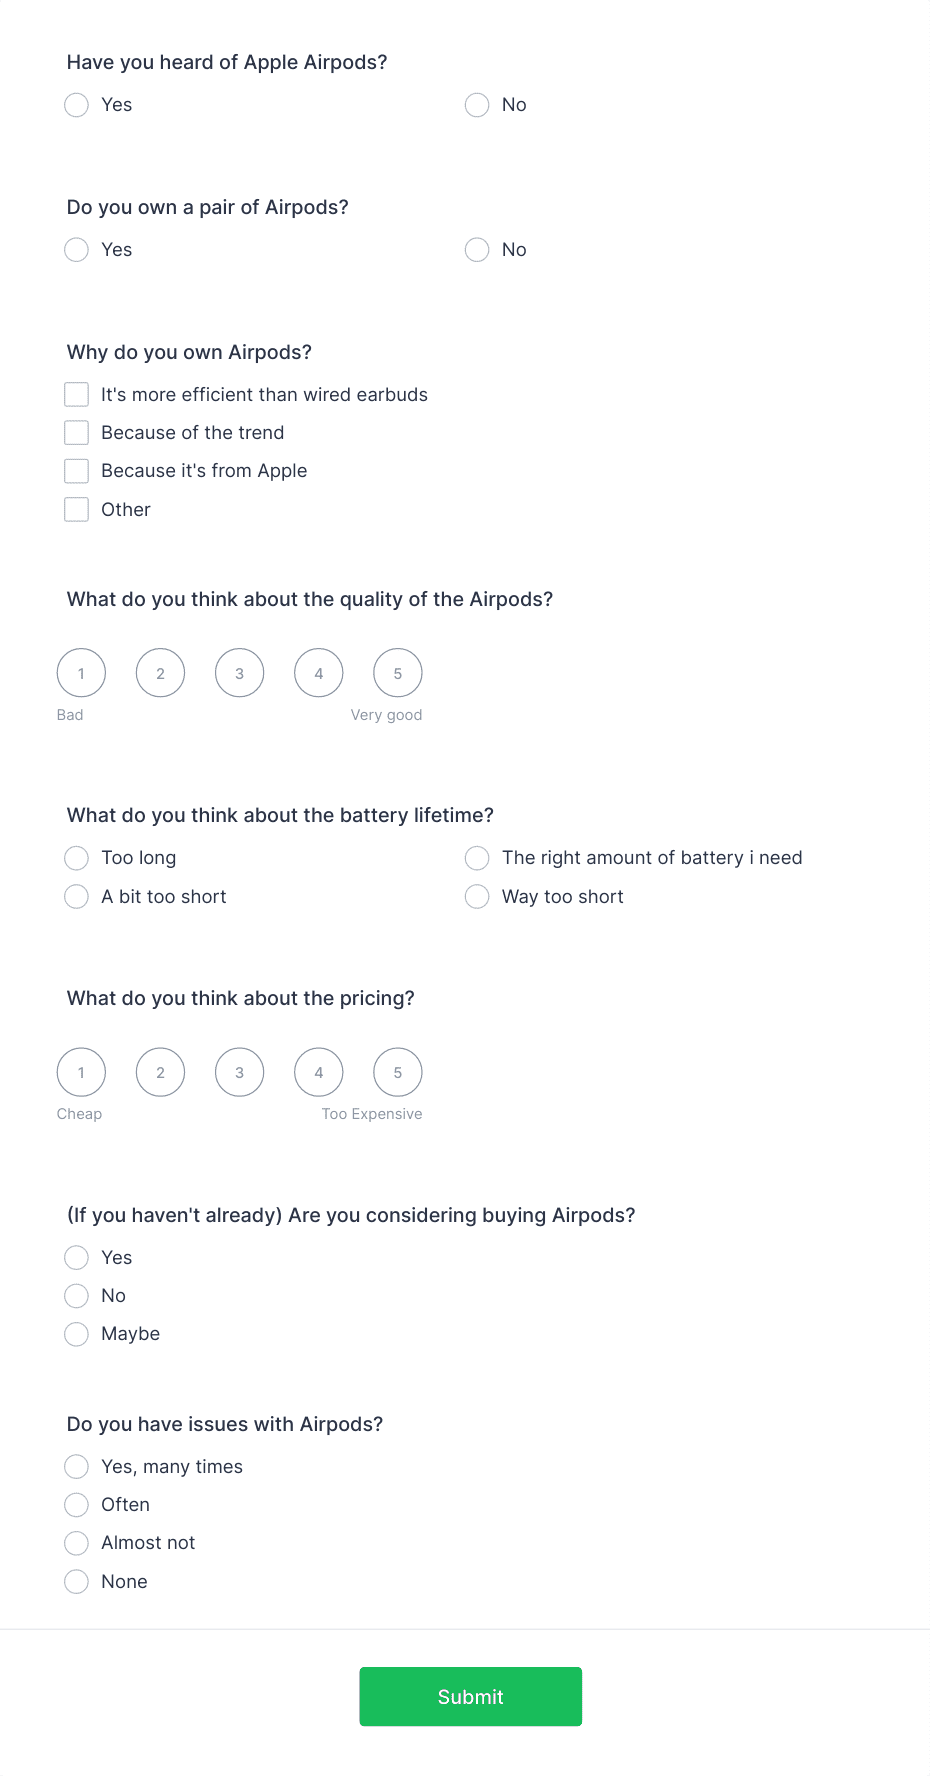Rate Airpods quality as 5 (Very good)
The width and height of the screenshot is (930, 1776).
[397, 672]
